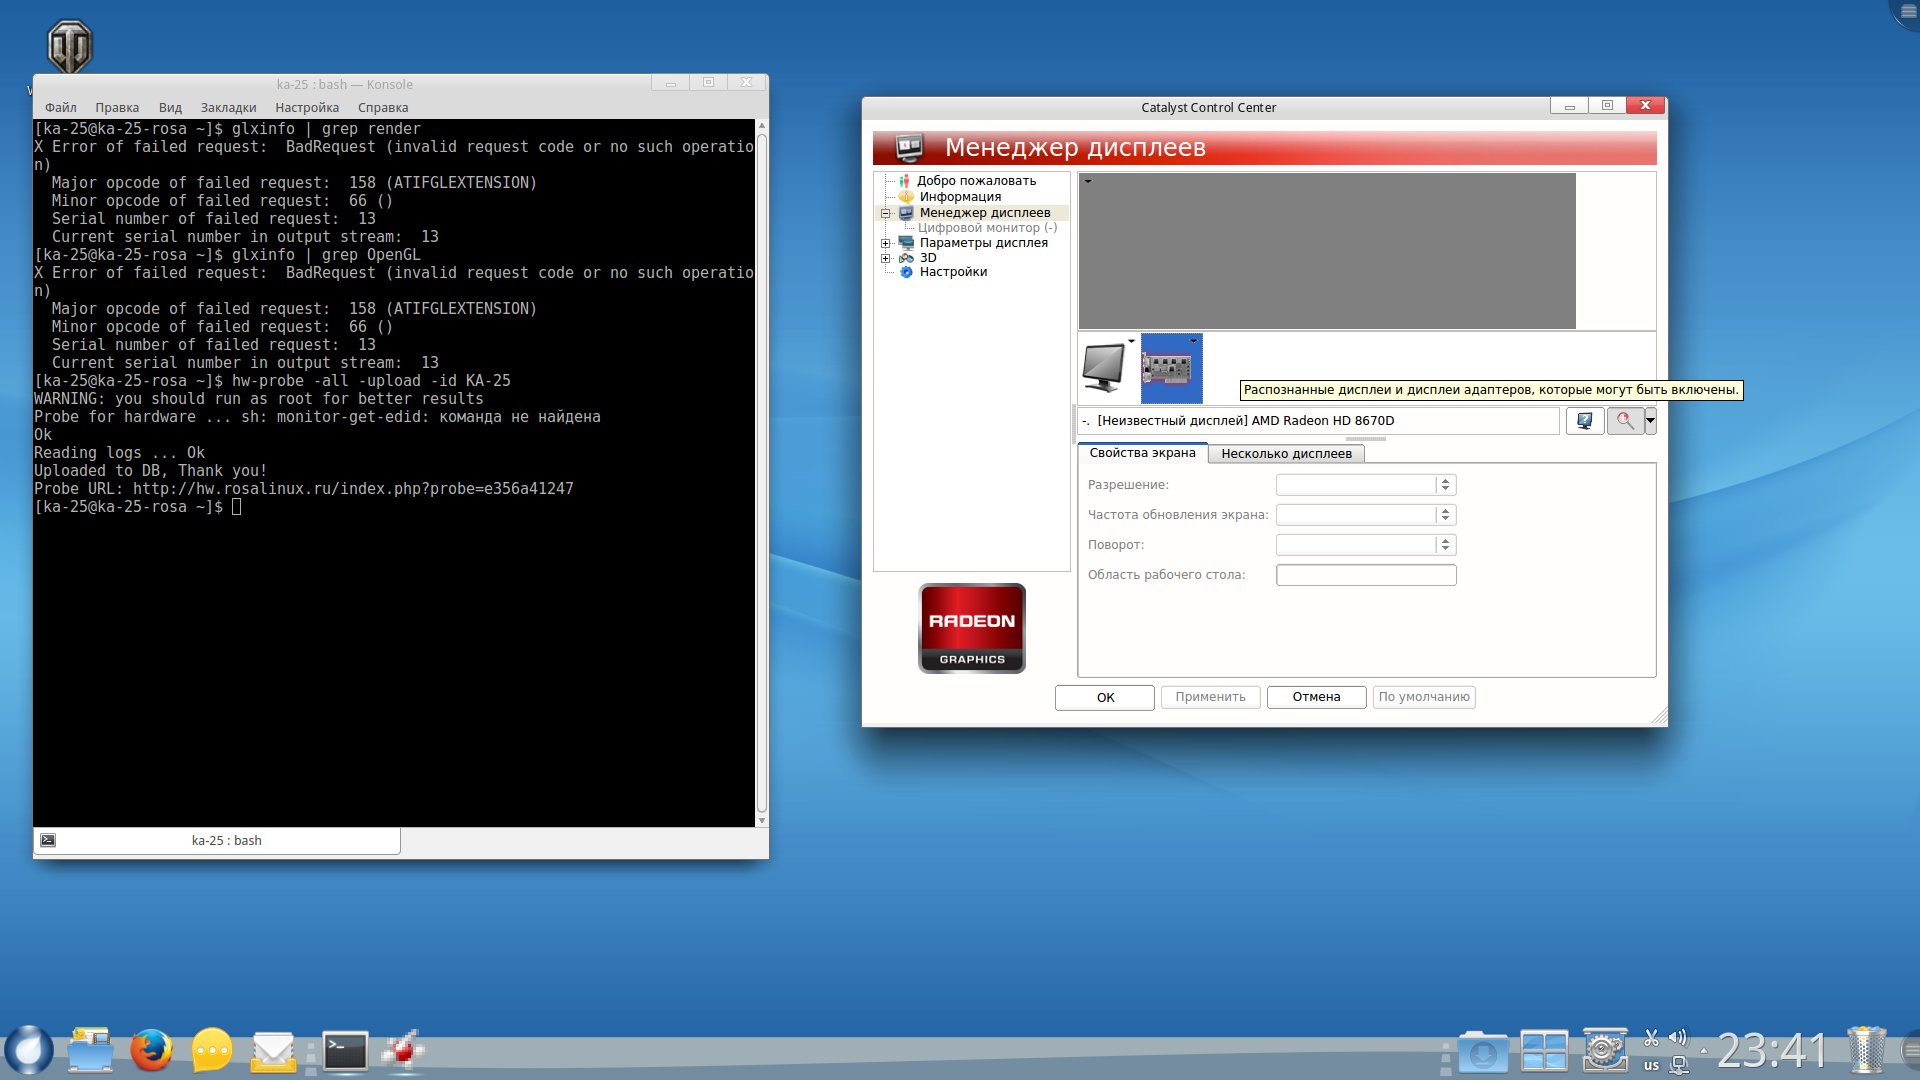Open the Trash bin icon
This screenshot has height=1080, width=1920.
[1865, 1051]
